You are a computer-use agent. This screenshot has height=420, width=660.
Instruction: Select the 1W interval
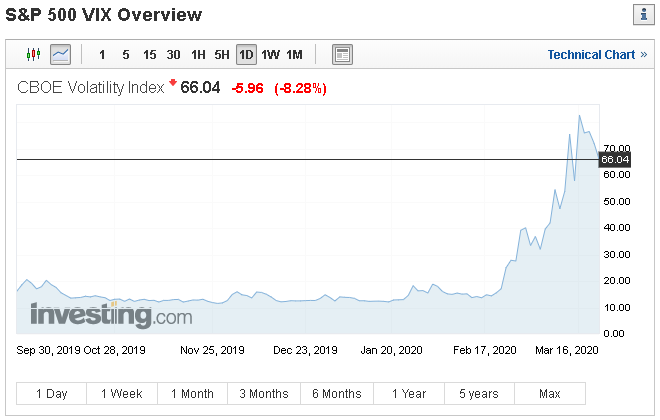pyautogui.click(x=270, y=55)
